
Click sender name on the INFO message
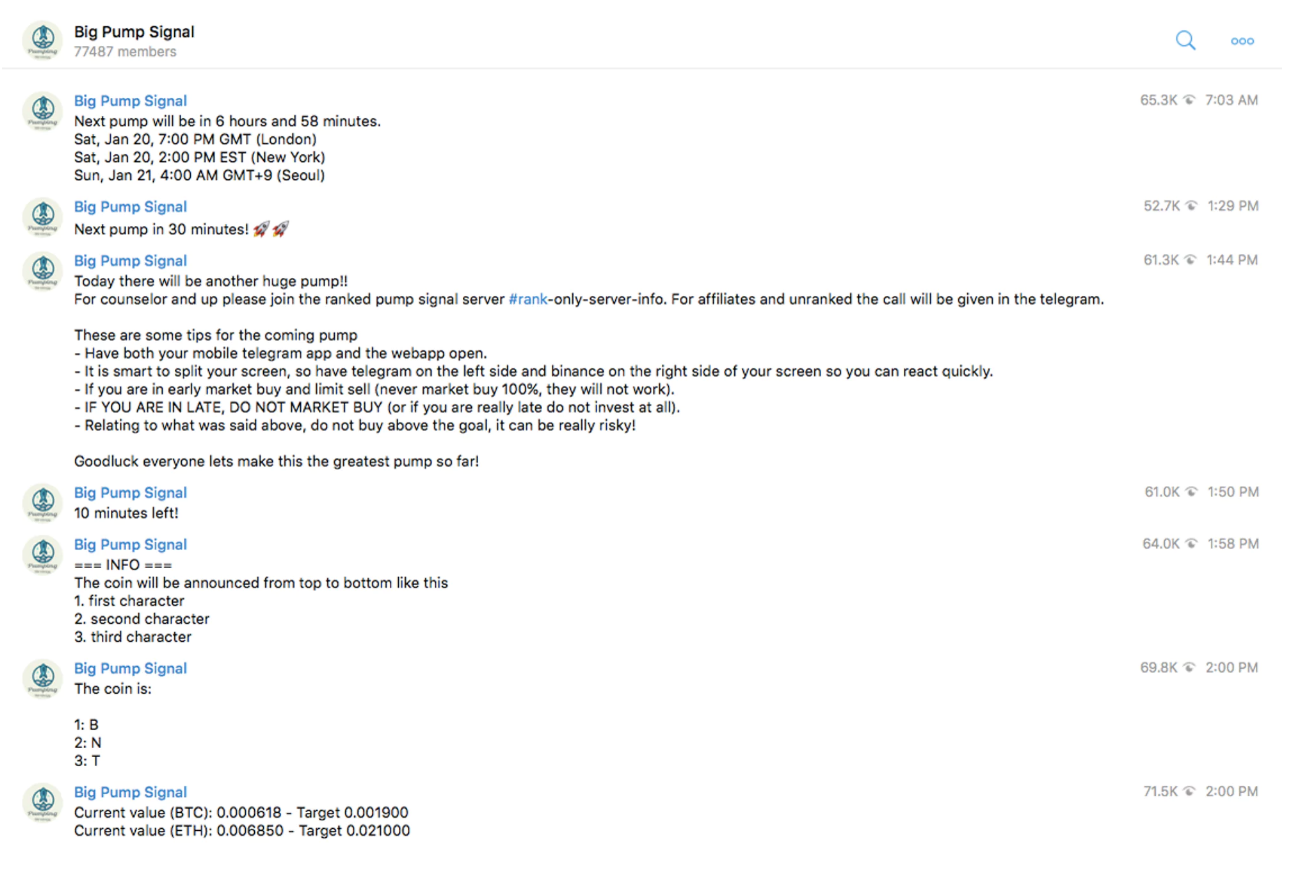coord(130,545)
